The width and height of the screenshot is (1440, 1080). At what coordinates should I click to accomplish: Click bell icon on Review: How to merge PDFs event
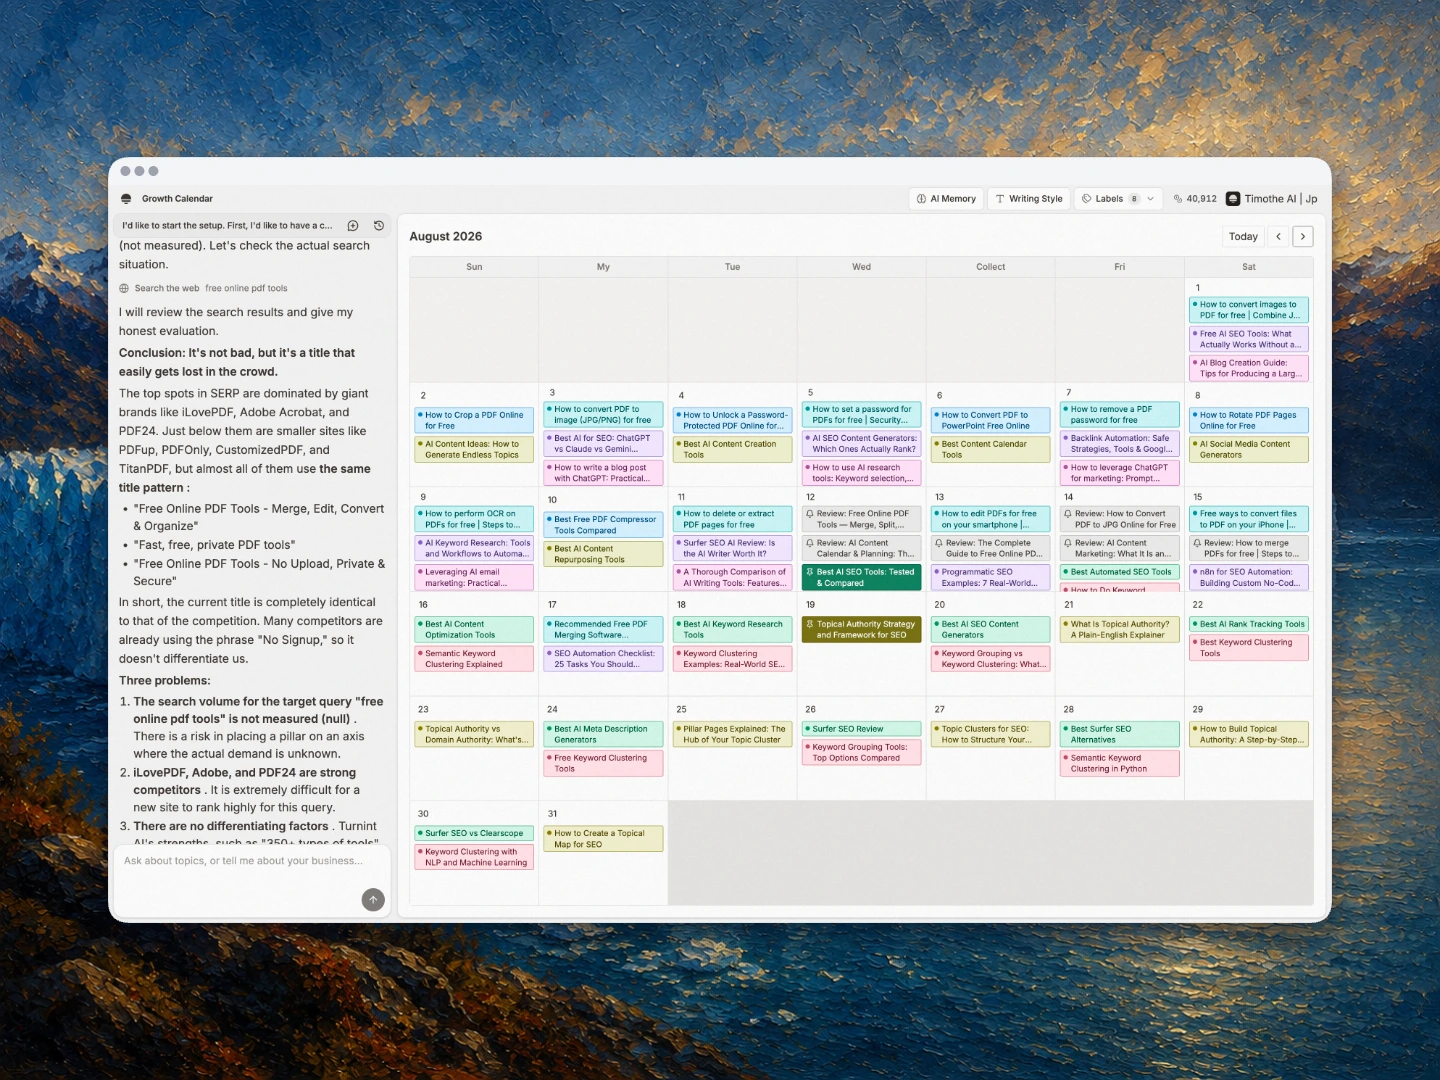click(1197, 543)
